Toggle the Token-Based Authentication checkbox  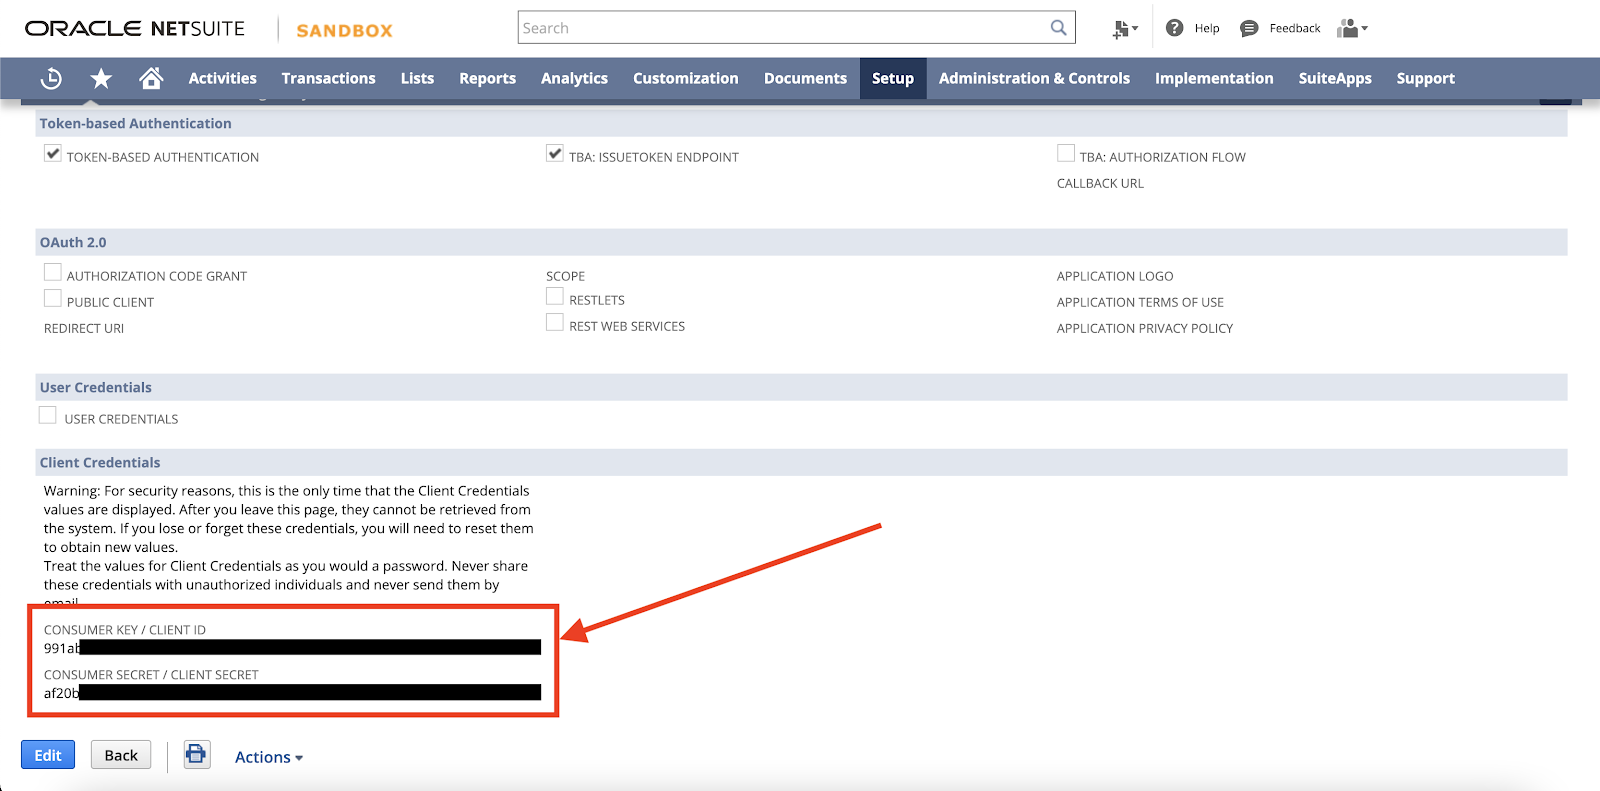click(53, 154)
